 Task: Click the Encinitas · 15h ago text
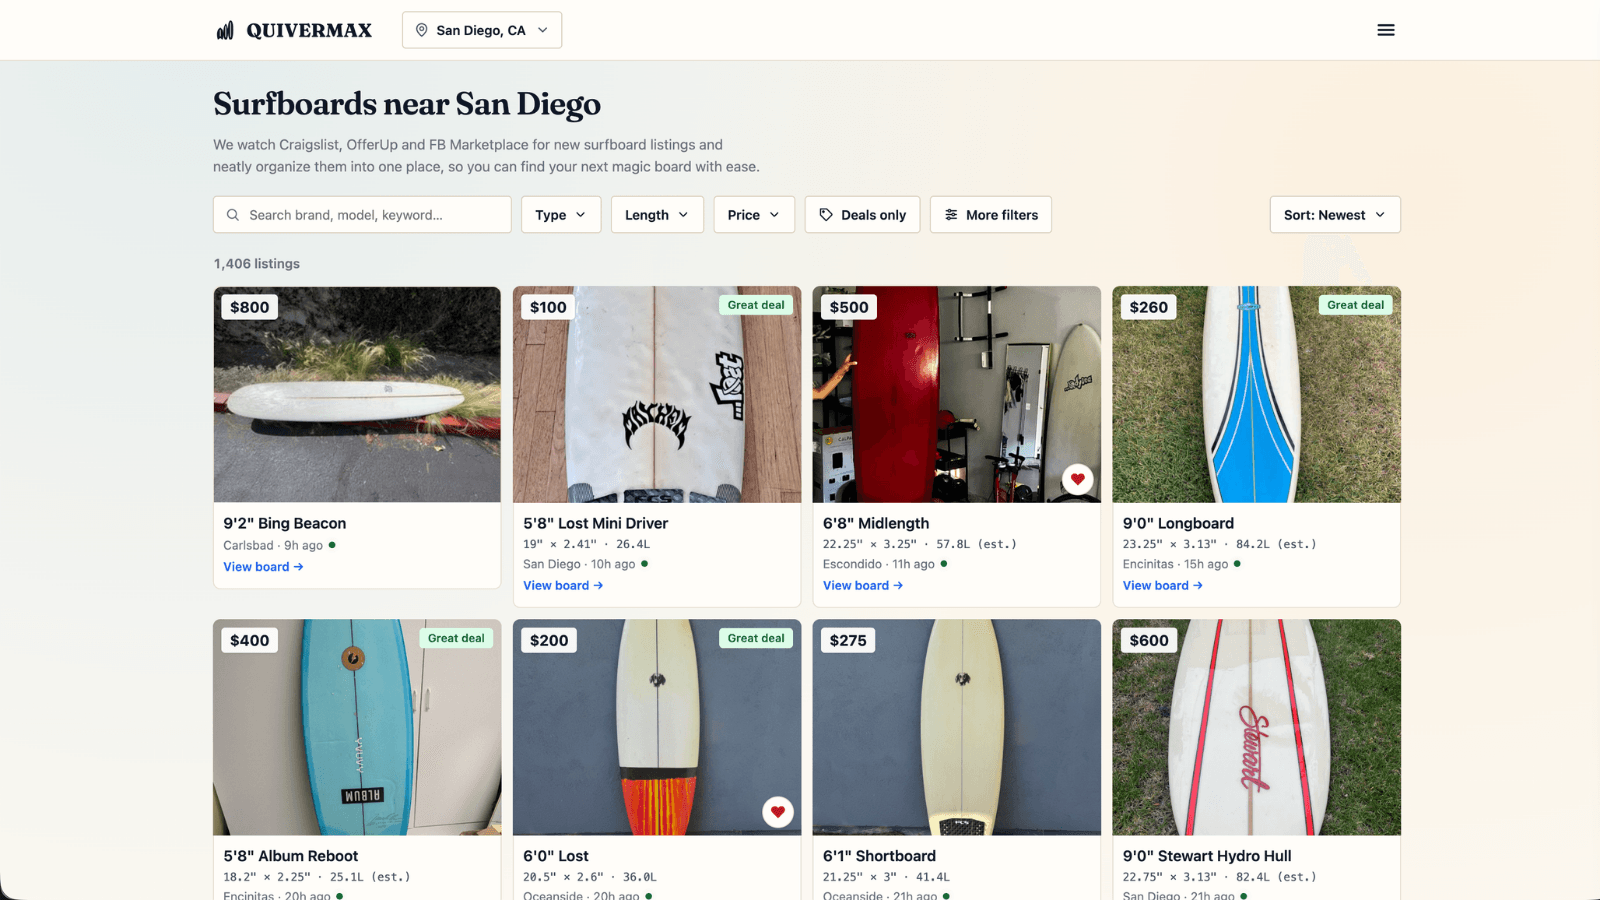click(x=1175, y=564)
